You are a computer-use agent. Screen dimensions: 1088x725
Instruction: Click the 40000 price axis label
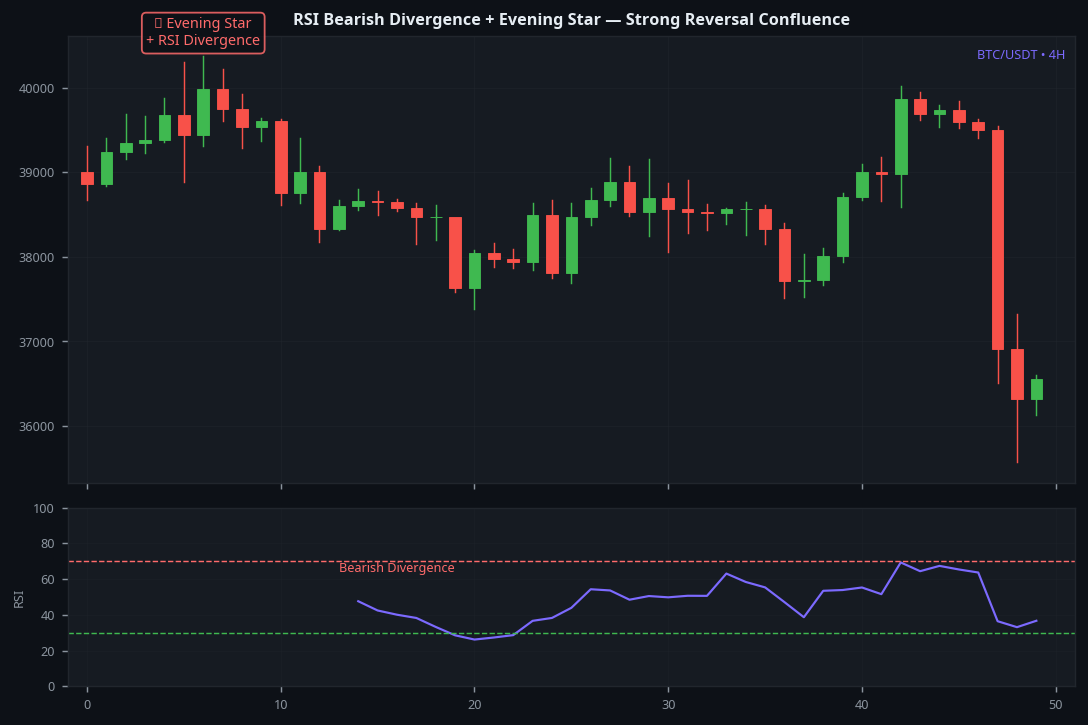point(37,89)
